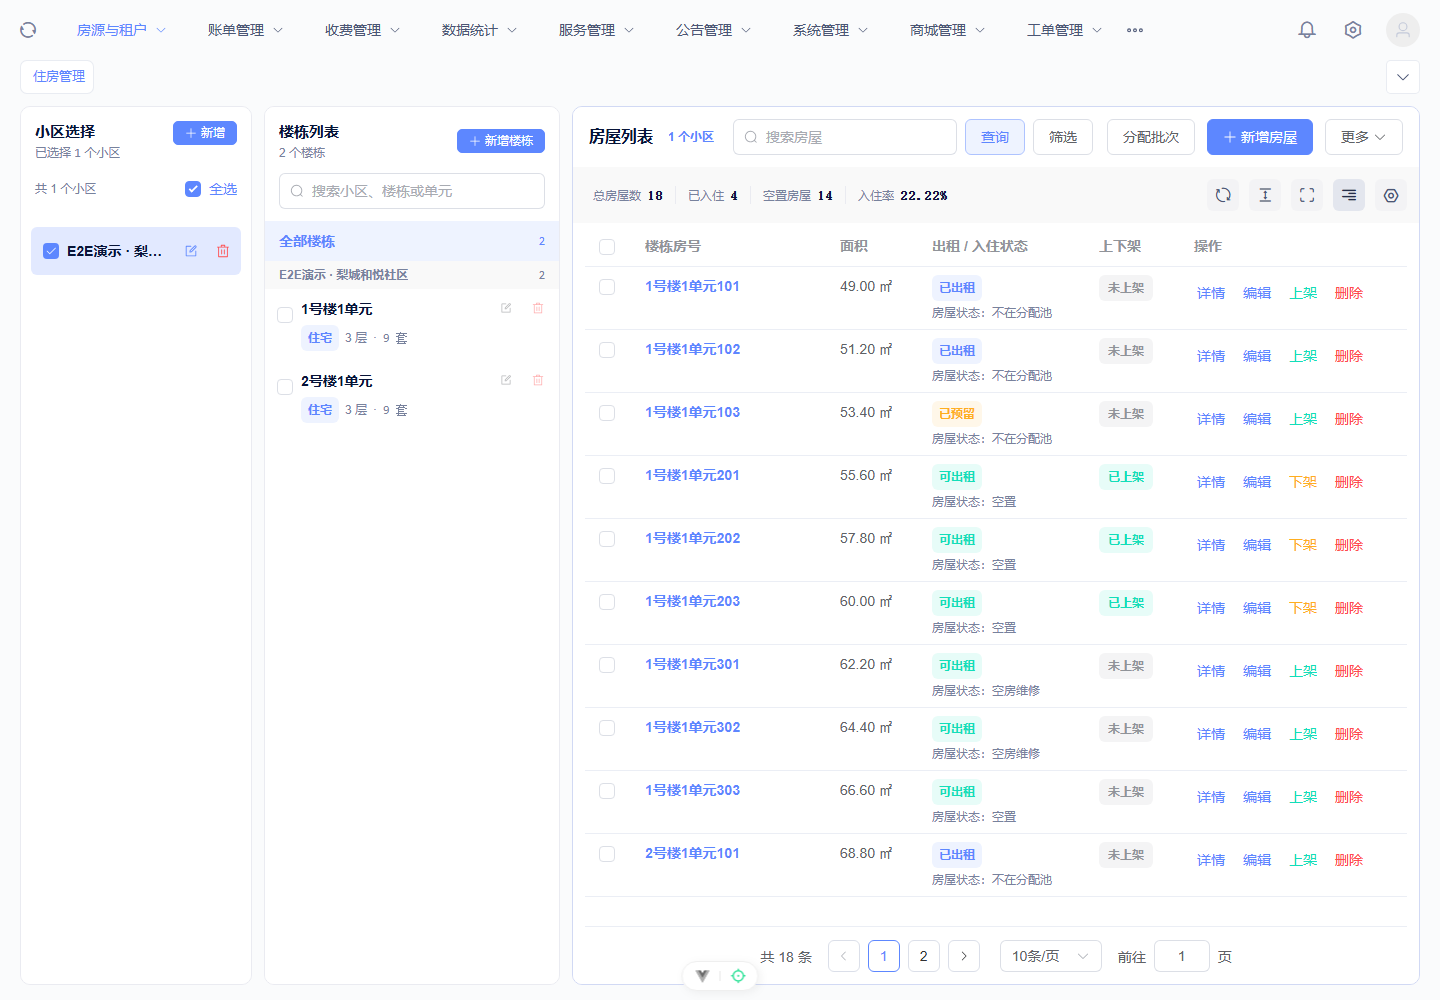Edit the 1号楼1单元 building

tap(506, 308)
